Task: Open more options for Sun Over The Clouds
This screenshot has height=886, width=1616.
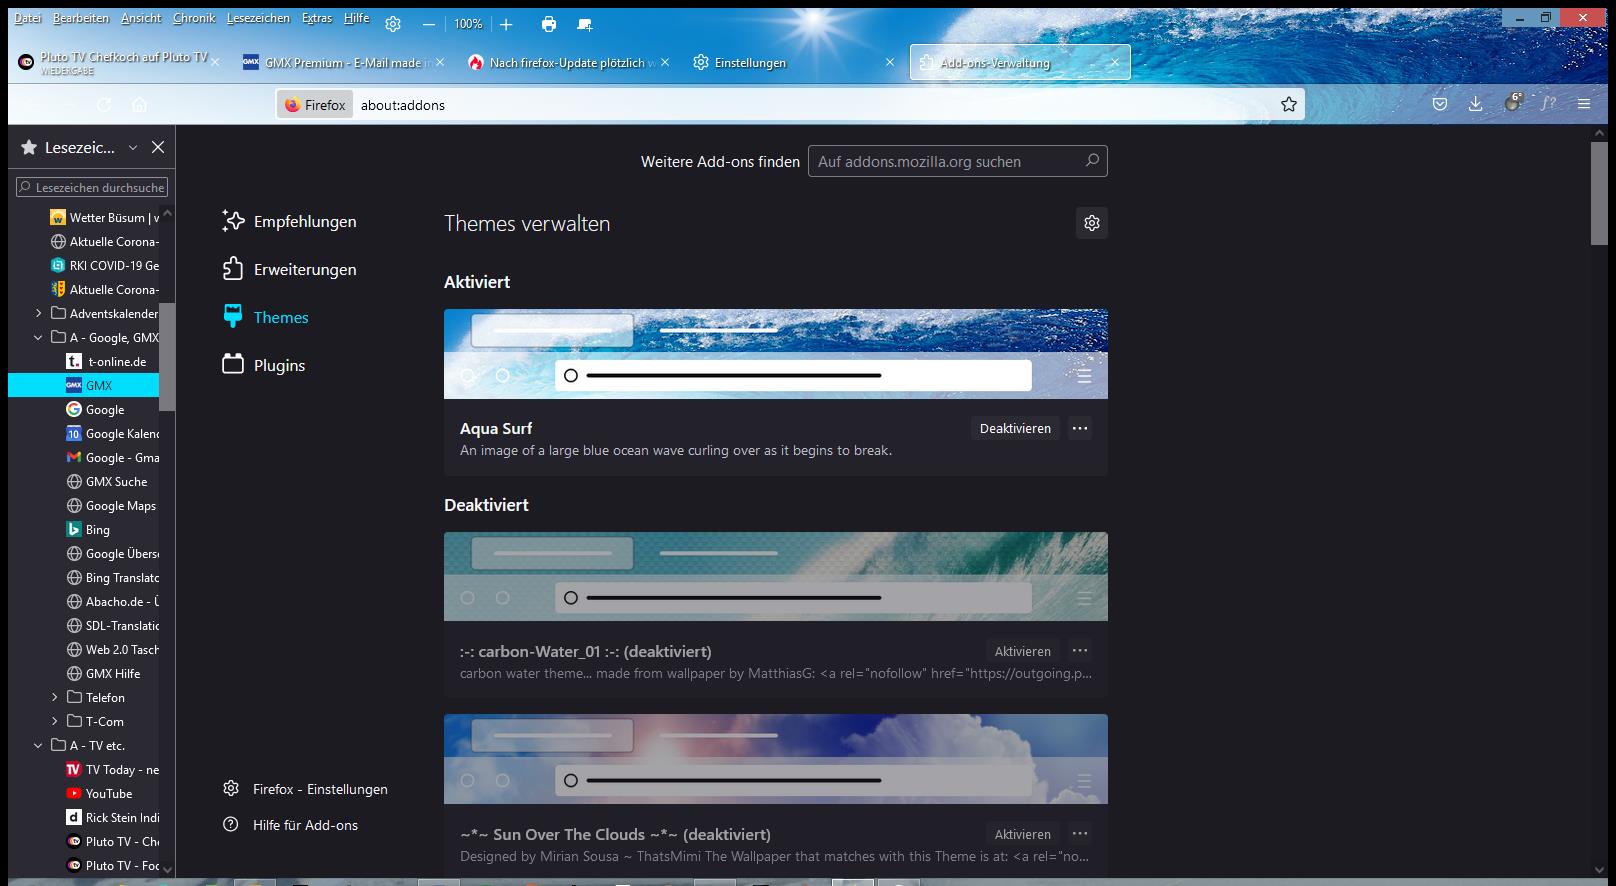Action: [1080, 834]
